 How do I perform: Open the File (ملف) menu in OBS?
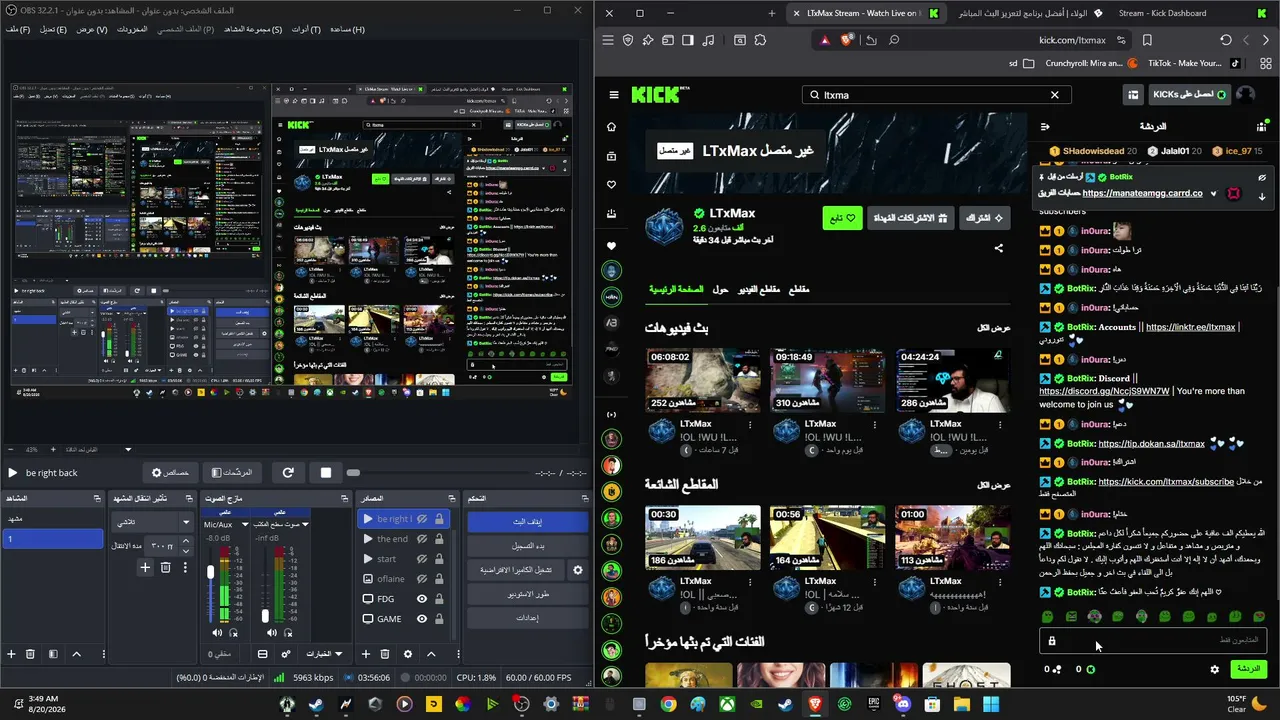(17, 29)
